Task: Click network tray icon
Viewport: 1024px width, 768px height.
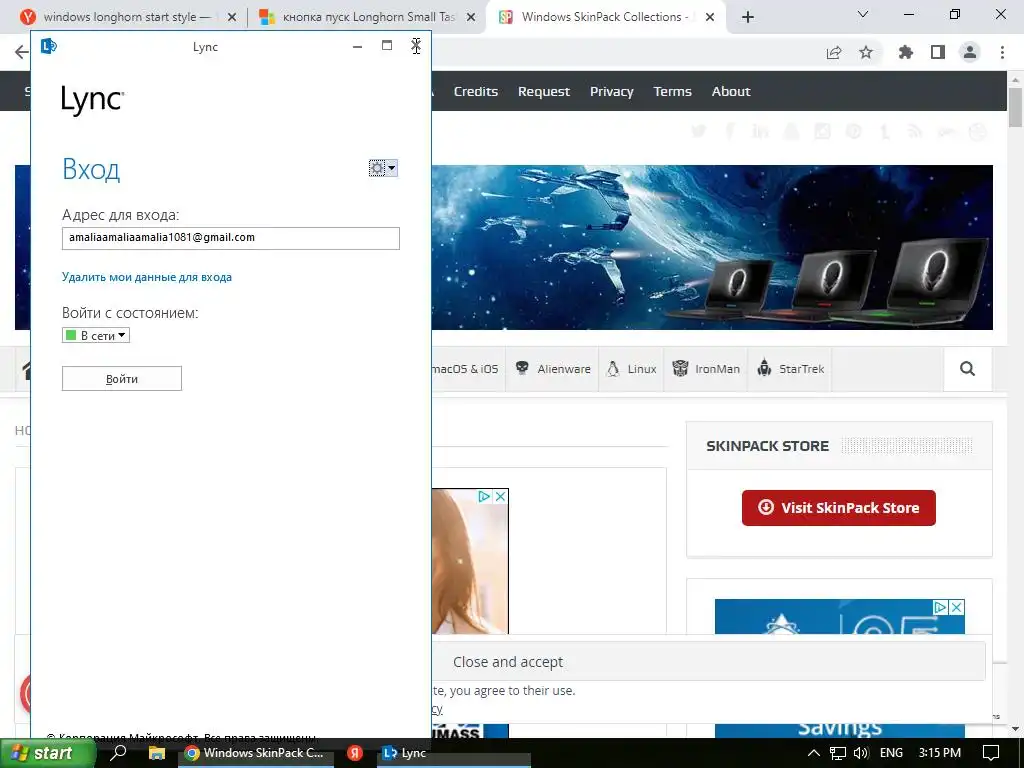Action: 837,754
